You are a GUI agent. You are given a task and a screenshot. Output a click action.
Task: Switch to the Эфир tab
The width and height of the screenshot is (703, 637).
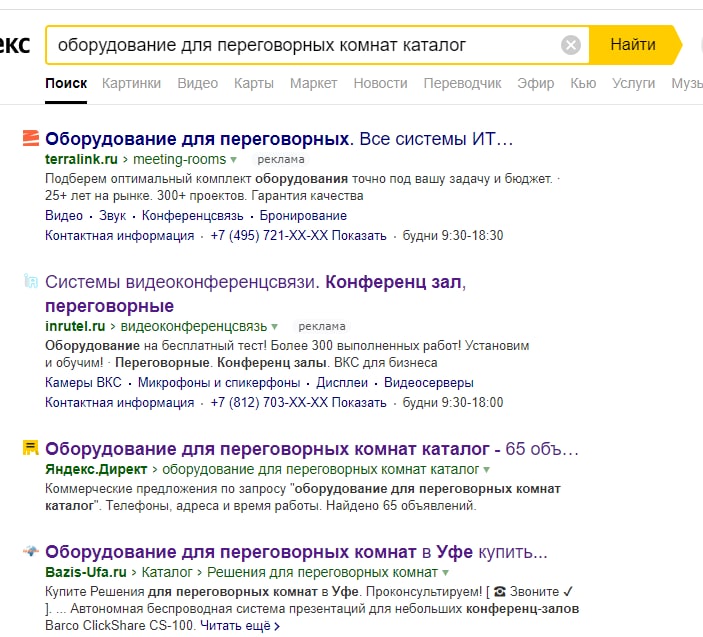(535, 83)
